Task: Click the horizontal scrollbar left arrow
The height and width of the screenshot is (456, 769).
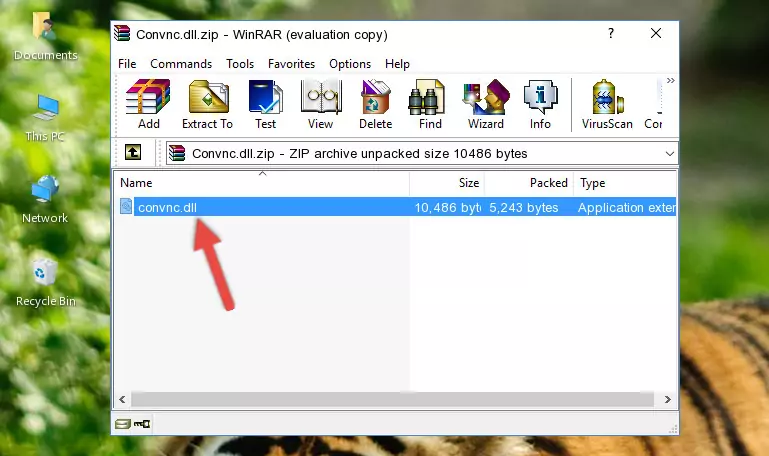Action: pyautogui.click(x=122, y=399)
